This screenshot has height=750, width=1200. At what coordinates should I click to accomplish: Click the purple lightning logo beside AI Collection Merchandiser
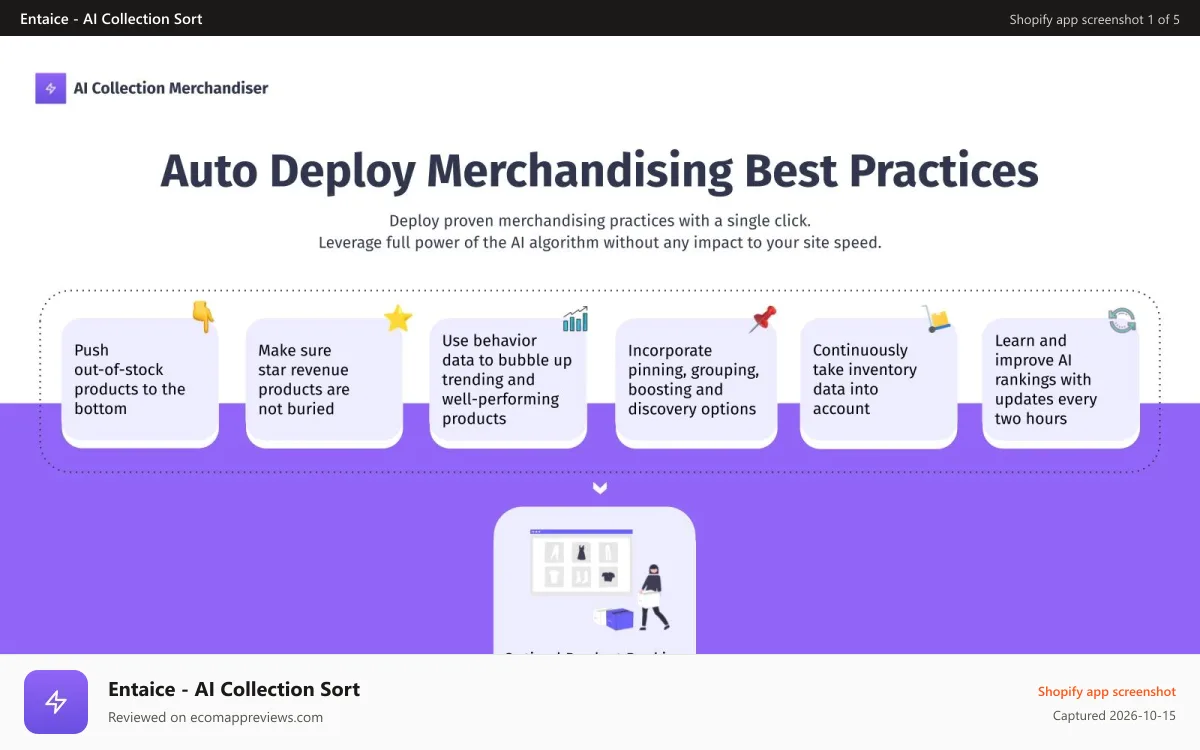(x=50, y=88)
